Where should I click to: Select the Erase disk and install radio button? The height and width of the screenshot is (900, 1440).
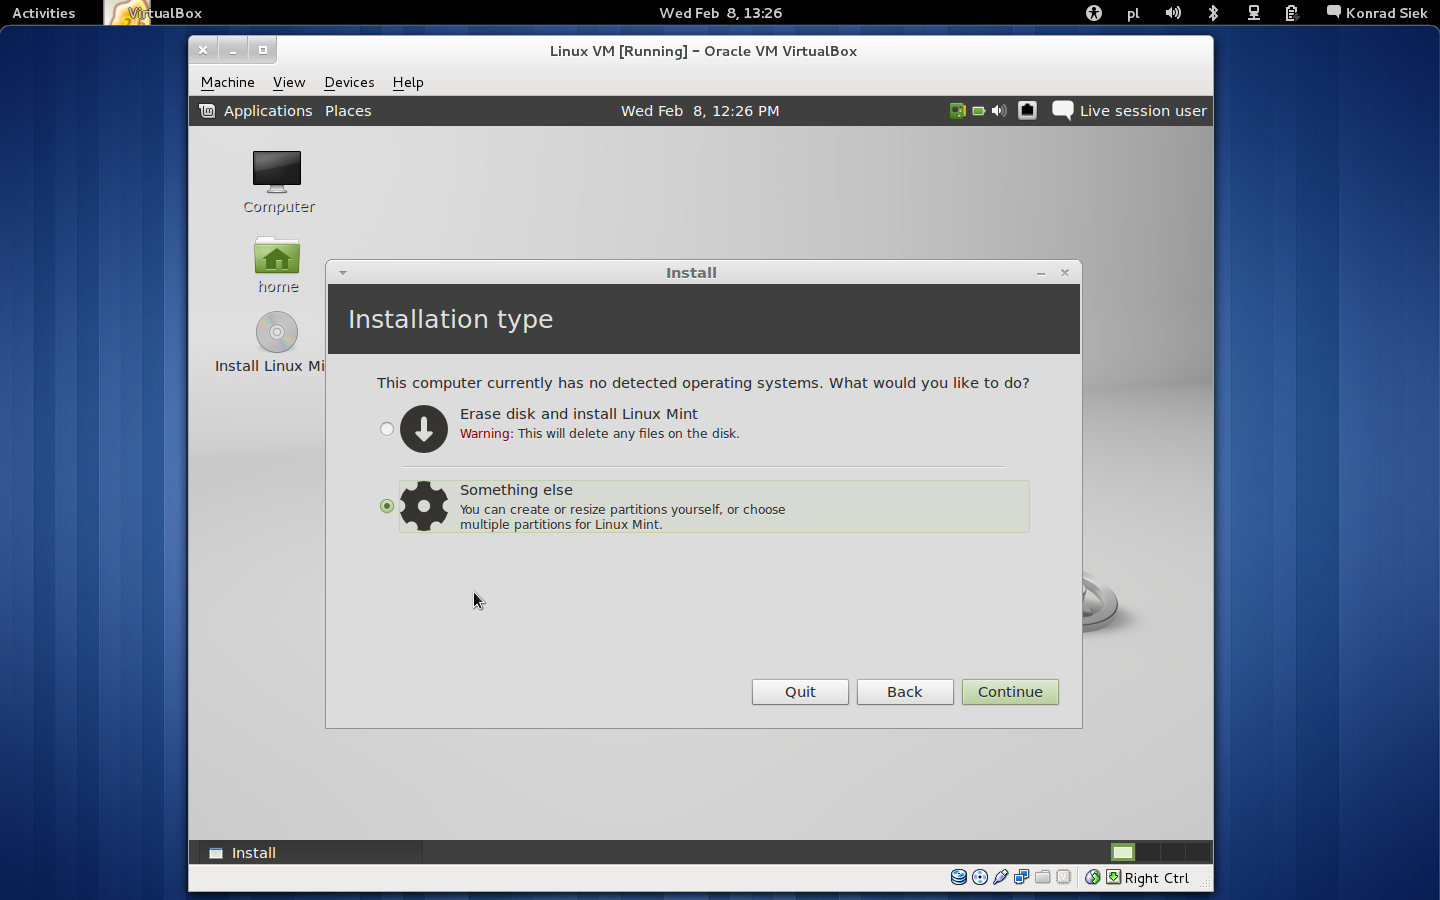coord(387,429)
